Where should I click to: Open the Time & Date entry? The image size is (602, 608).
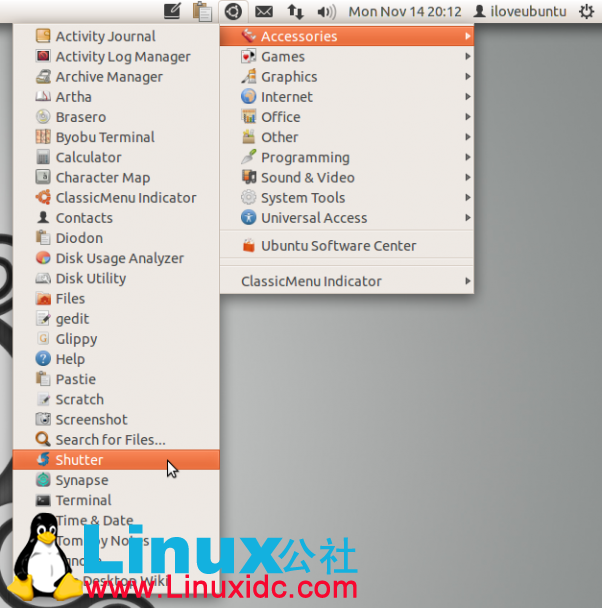pyautogui.click(x=116, y=520)
